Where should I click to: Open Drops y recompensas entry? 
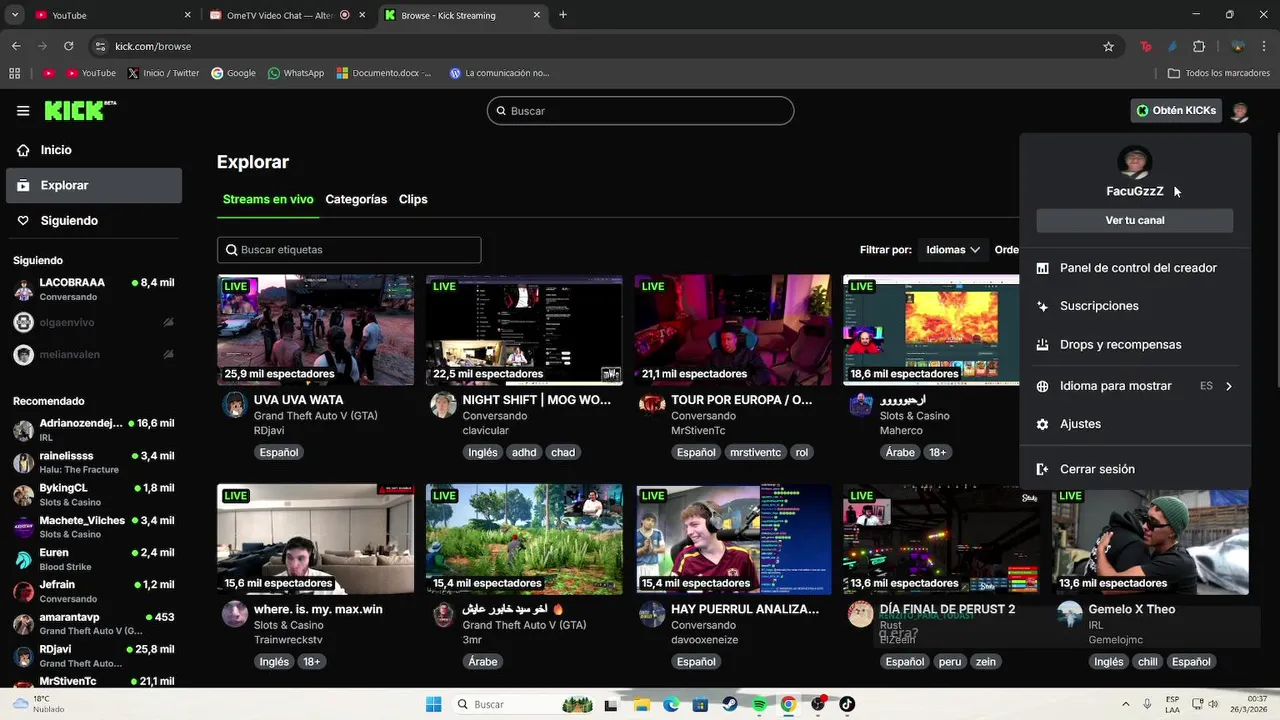click(1135, 345)
